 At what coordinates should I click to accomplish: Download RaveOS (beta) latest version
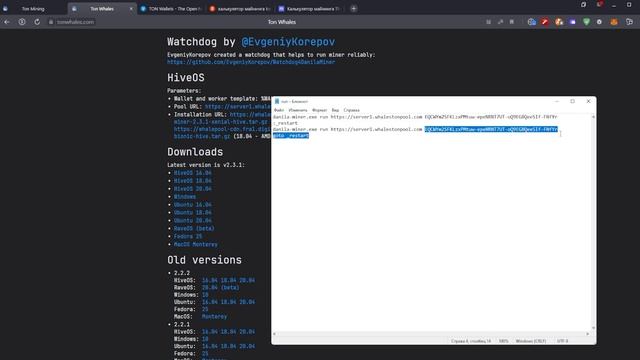click(194, 229)
